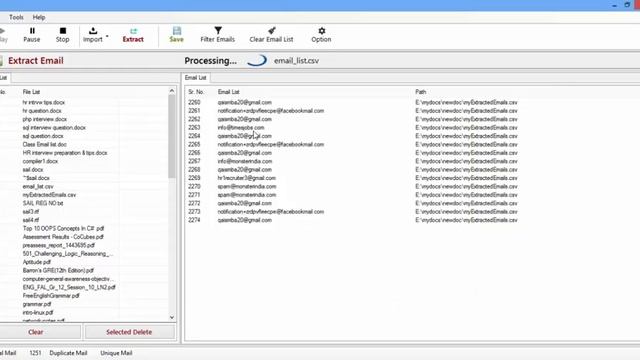Save the extracted emails
The width and height of the screenshot is (640, 360).
click(x=176, y=35)
